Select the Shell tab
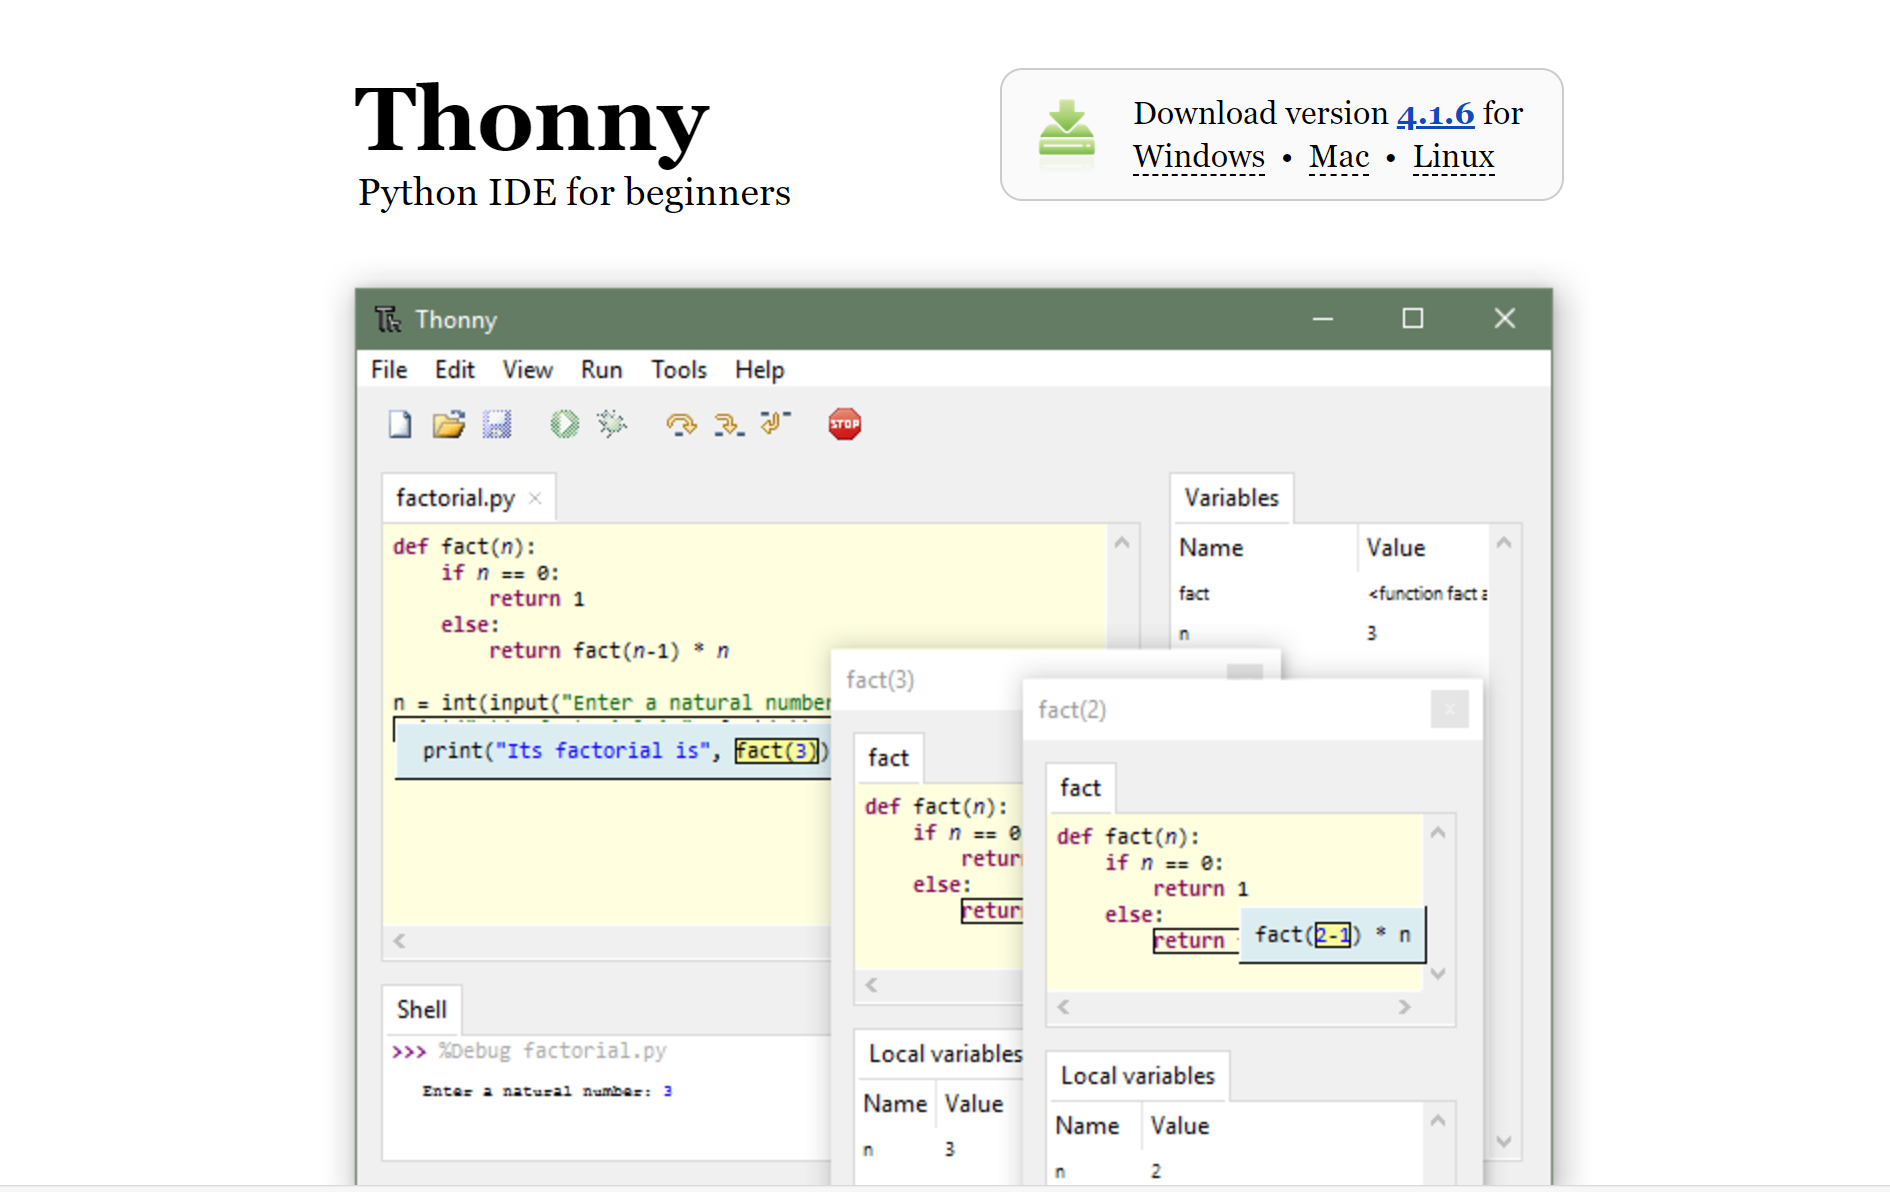 click(x=422, y=1010)
